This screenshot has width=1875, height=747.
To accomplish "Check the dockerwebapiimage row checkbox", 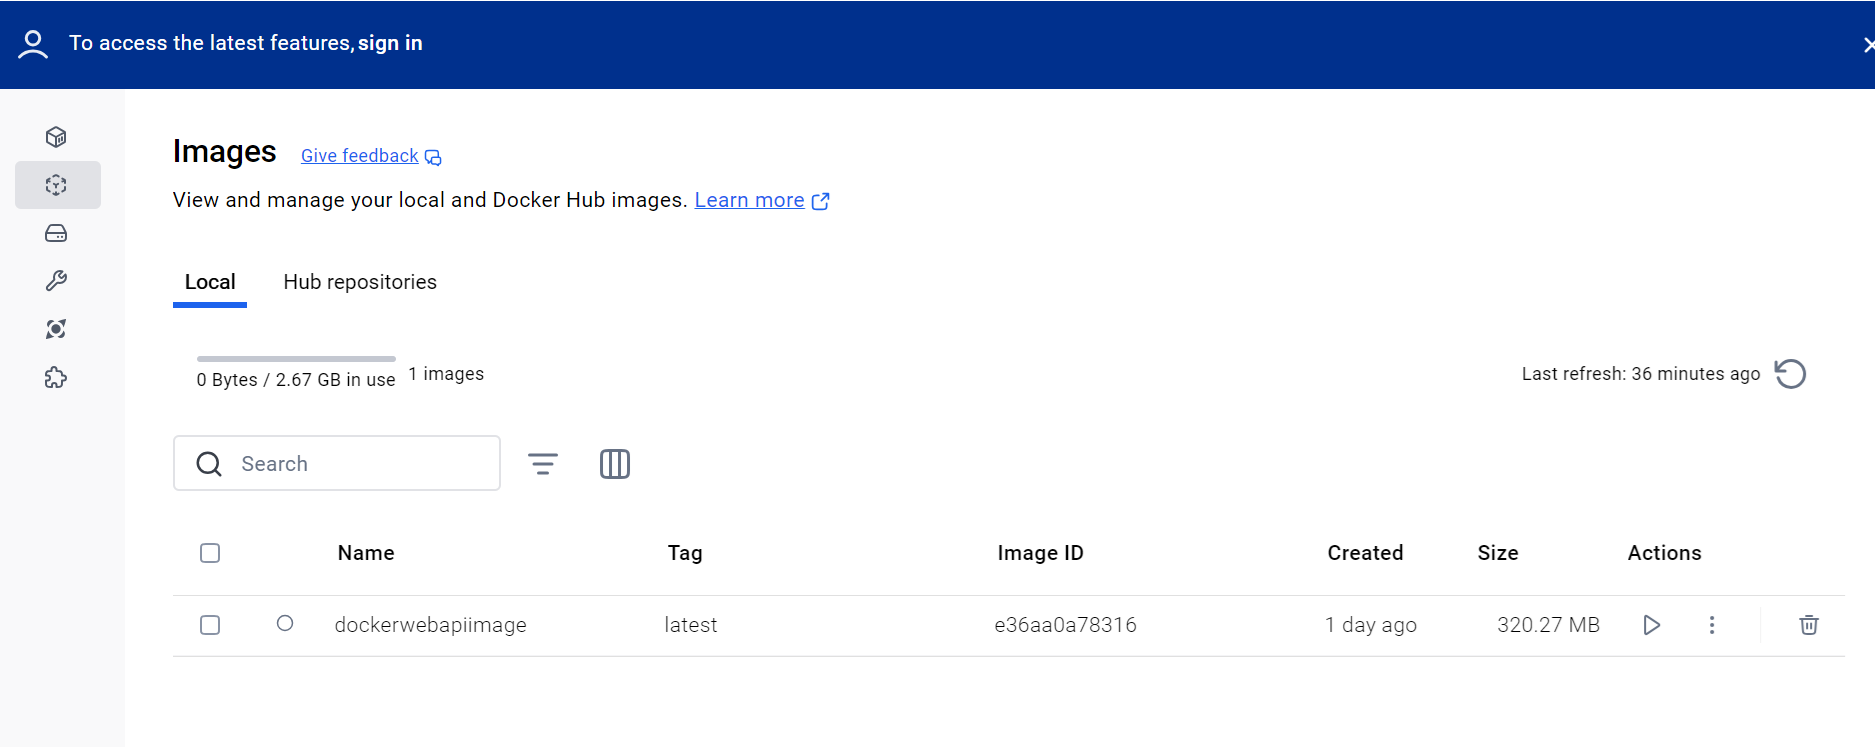I will pos(210,625).
